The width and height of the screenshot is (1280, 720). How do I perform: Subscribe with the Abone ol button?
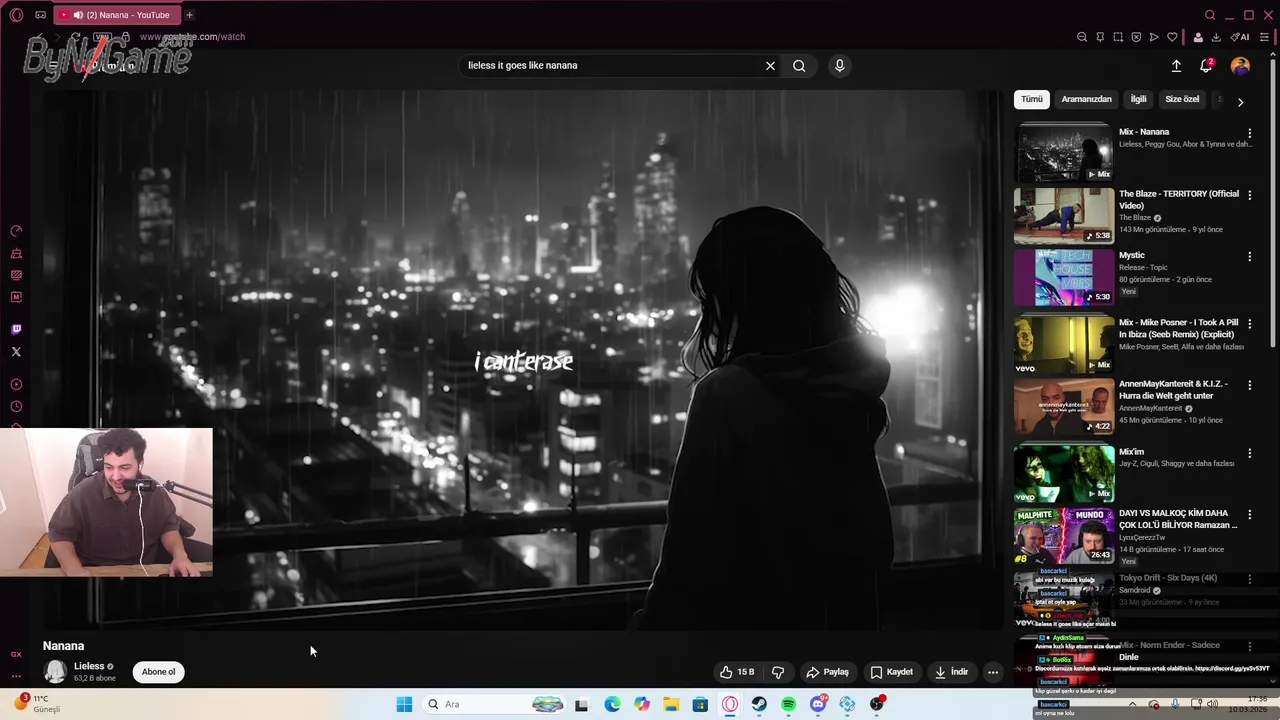tap(158, 672)
